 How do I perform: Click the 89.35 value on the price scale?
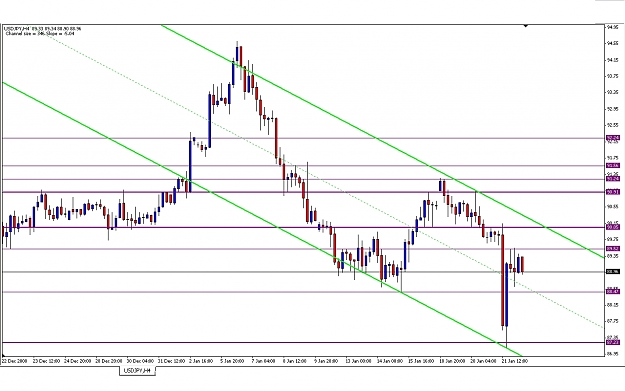pos(613,256)
